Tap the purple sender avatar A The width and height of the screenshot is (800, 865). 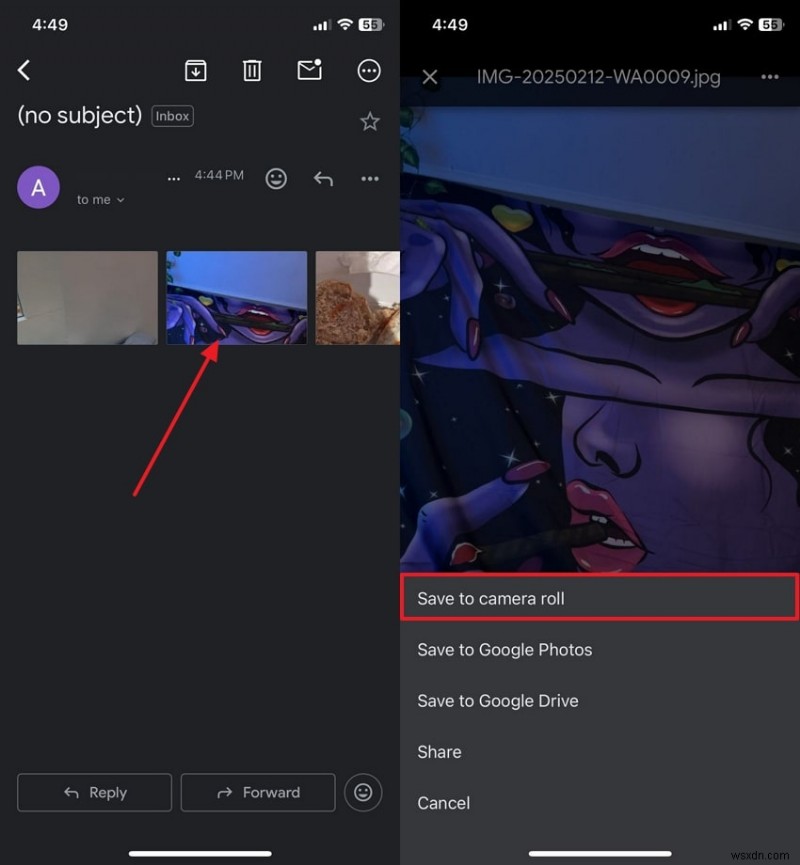point(38,188)
